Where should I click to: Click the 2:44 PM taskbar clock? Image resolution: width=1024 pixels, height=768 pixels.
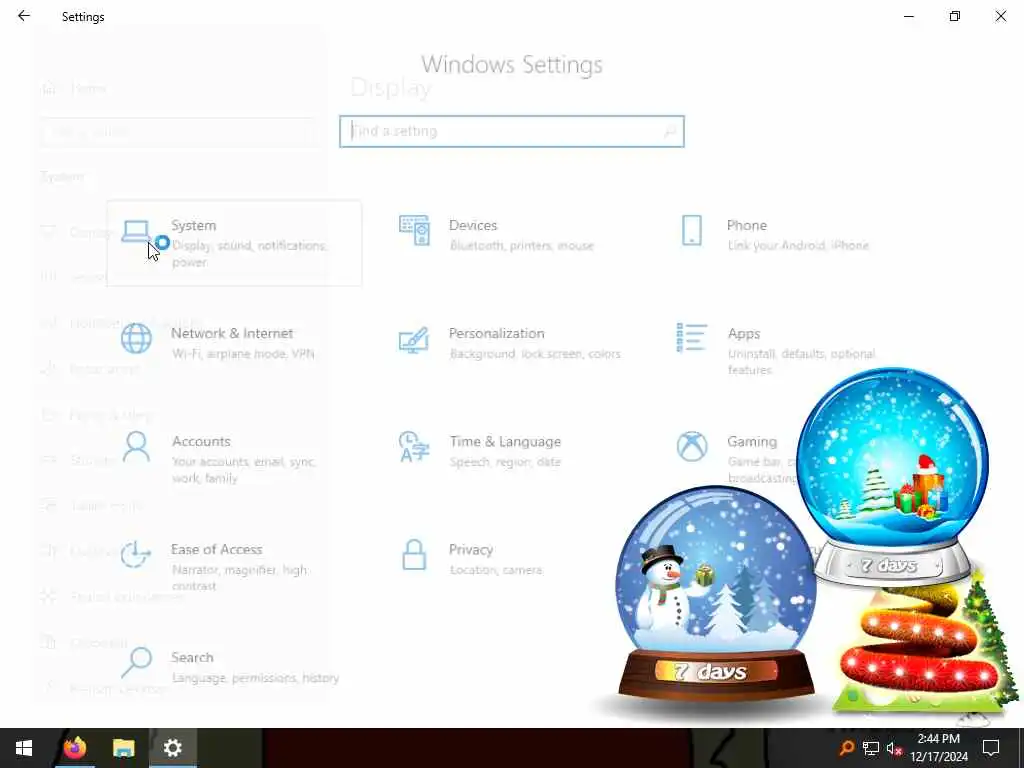click(938, 739)
